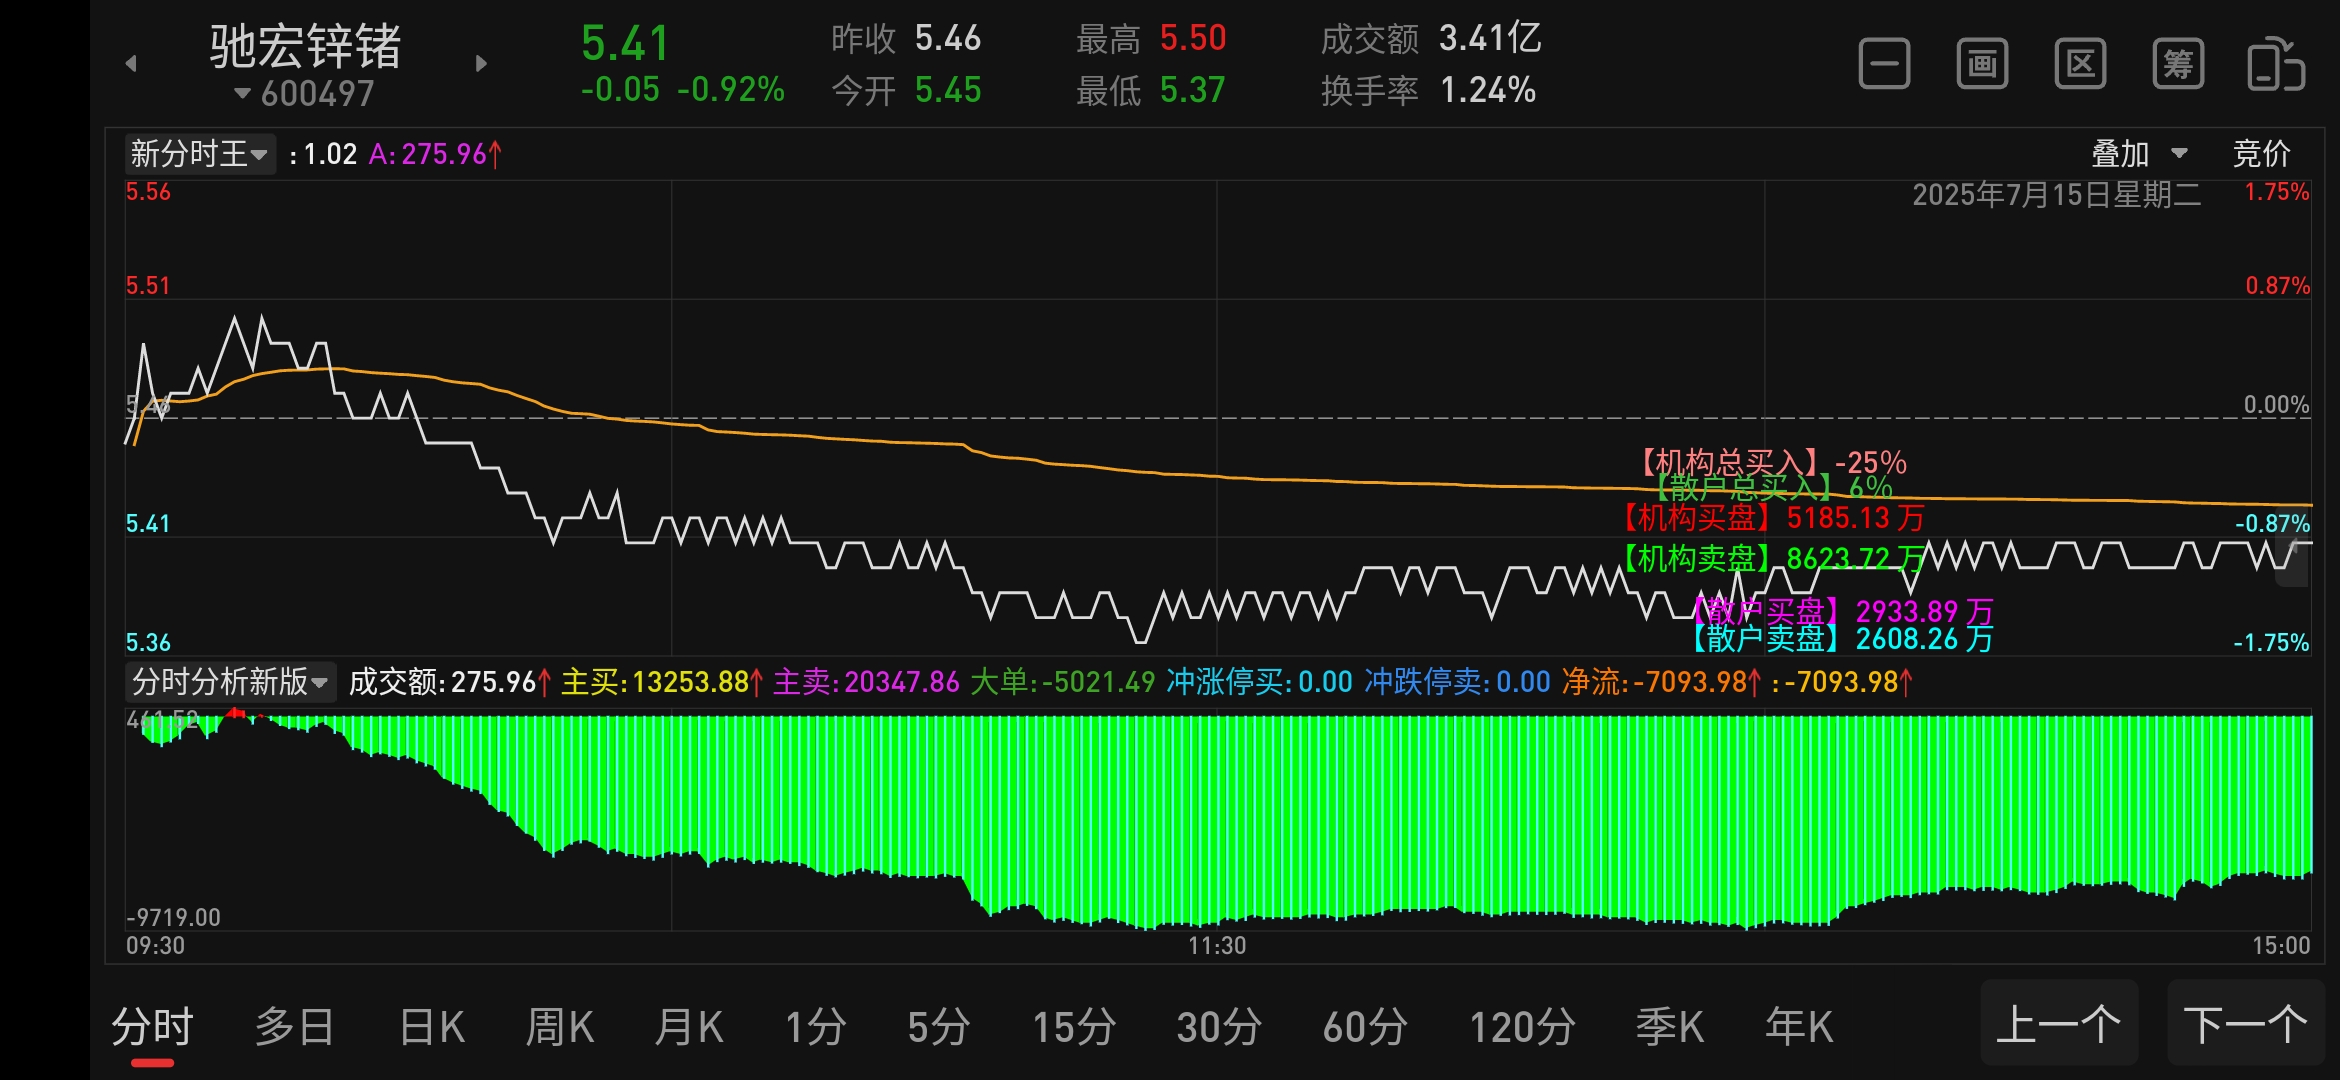
Task: Click the 上一个 button
Action: [x=2058, y=1024]
